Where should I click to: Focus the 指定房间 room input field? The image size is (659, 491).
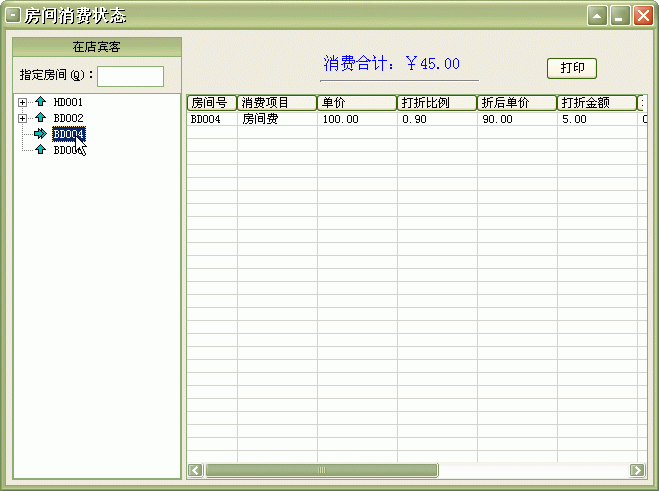coord(130,76)
